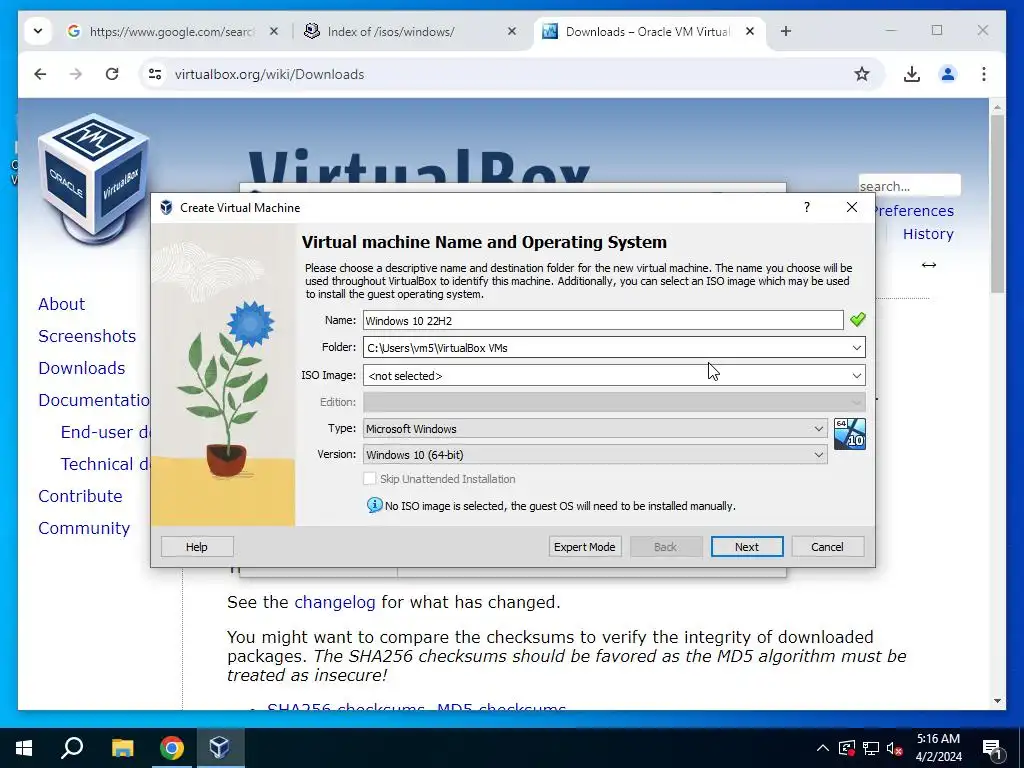
Task: Open File Explorer from taskbar
Action: click(x=122, y=748)
